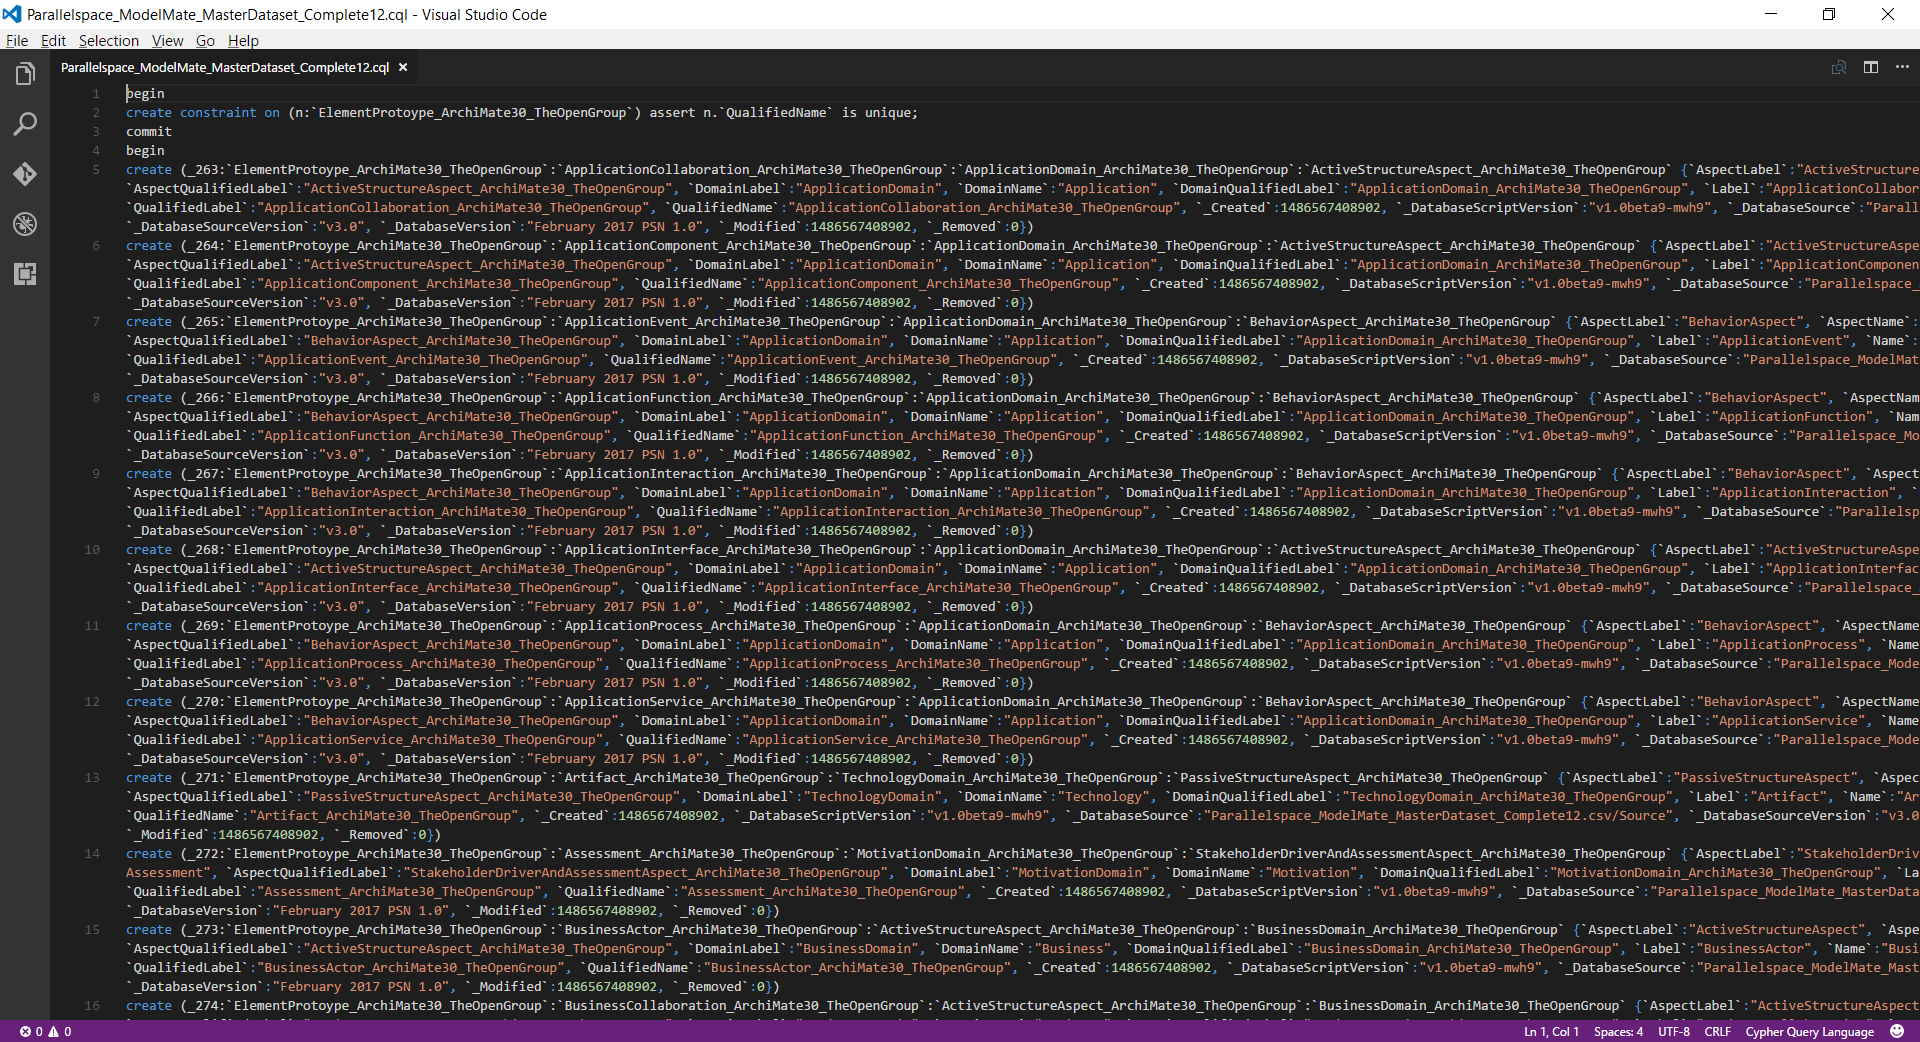Open the Go menu

(x=205, y=41)
